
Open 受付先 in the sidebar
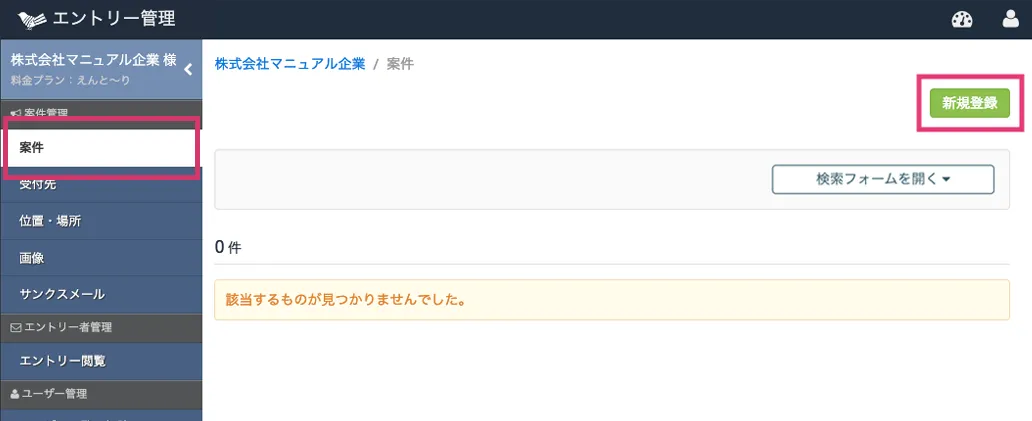click(100, 185)
